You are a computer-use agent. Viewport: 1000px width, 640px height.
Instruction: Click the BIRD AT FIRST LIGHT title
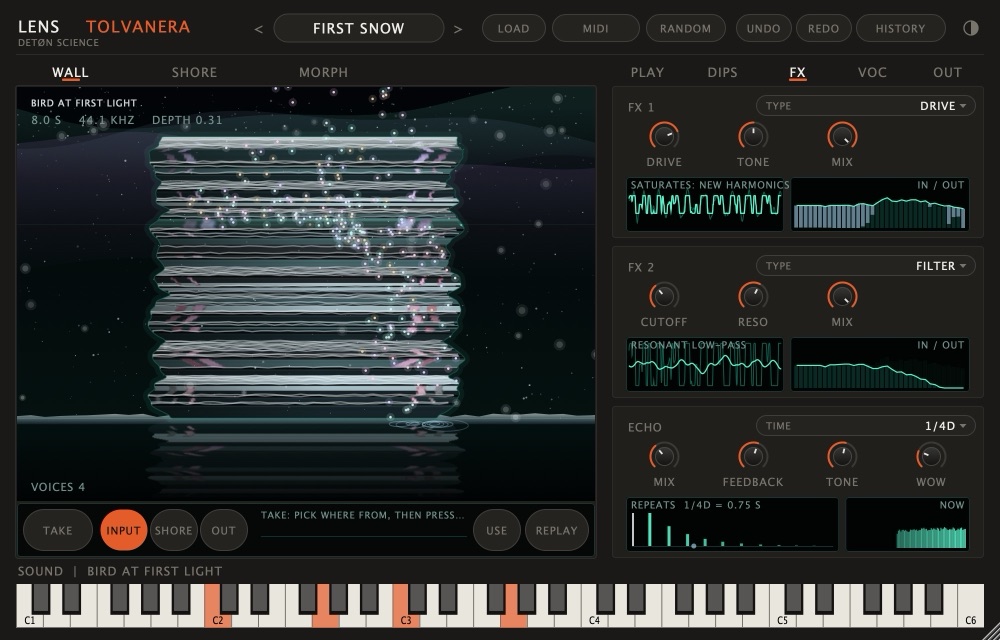click(x=84, y=103)
